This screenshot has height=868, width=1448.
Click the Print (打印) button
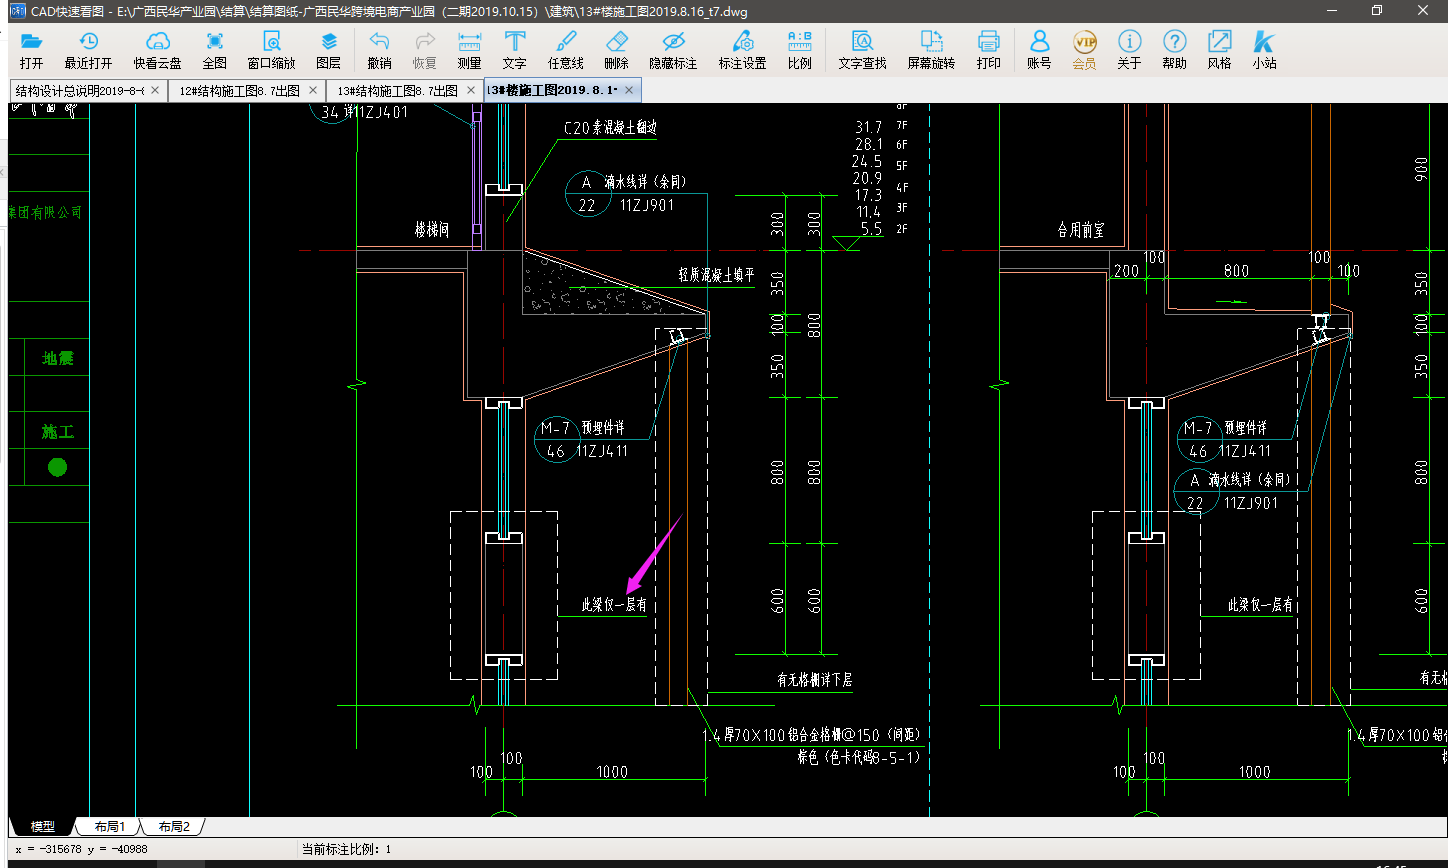point(988,49)
